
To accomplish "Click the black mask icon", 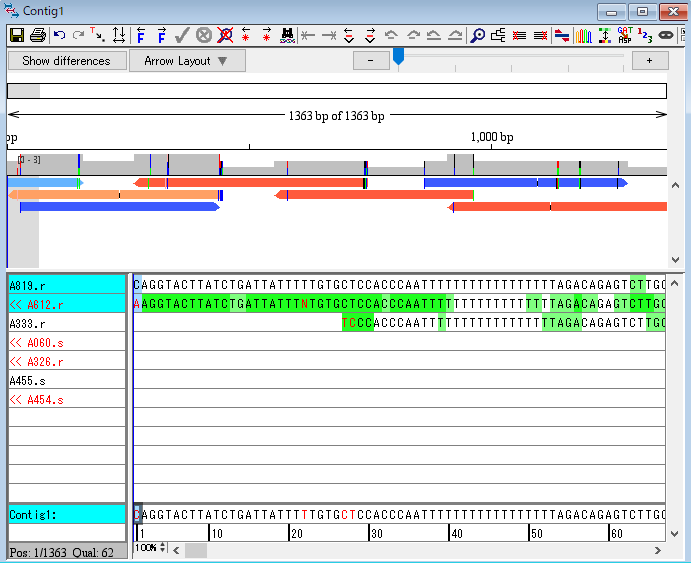I will (x=666, y=35).
